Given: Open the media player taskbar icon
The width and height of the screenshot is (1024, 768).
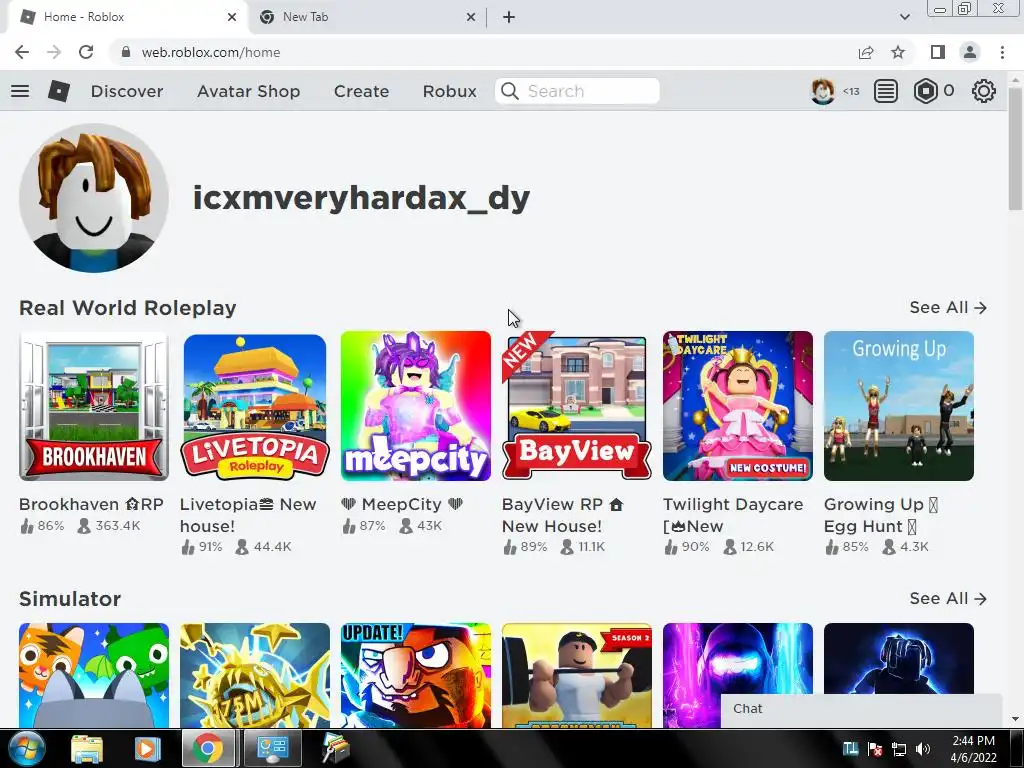Looking at the screenshot, I should point(147,749).
